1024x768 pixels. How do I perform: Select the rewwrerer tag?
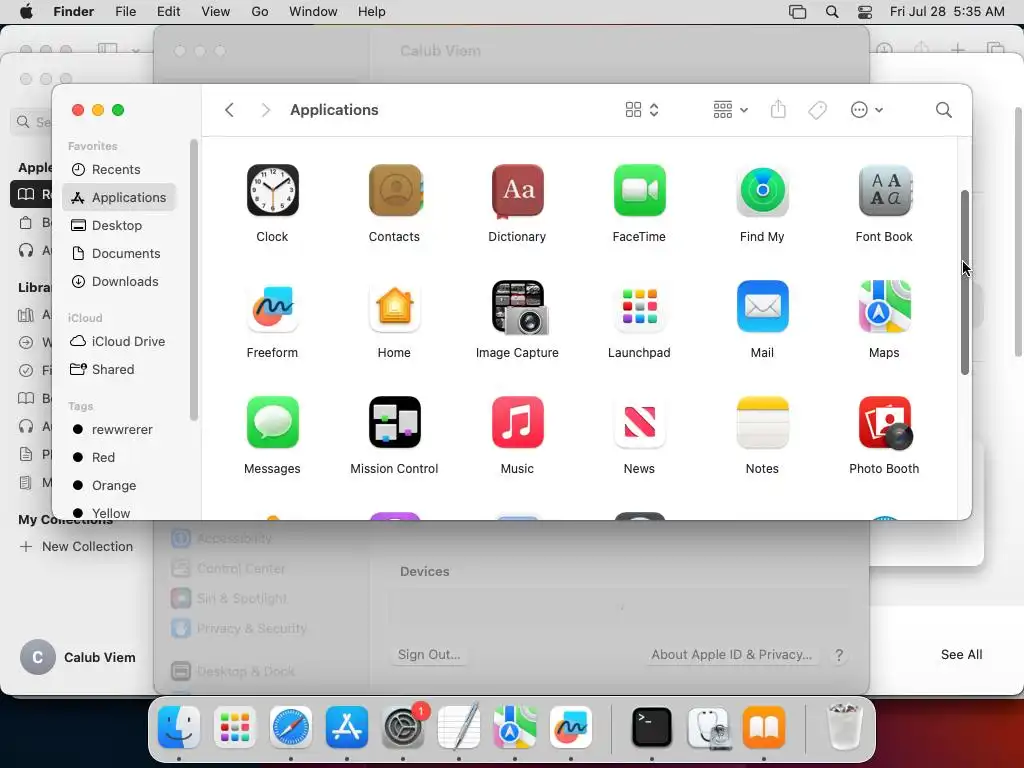point(119,430)
